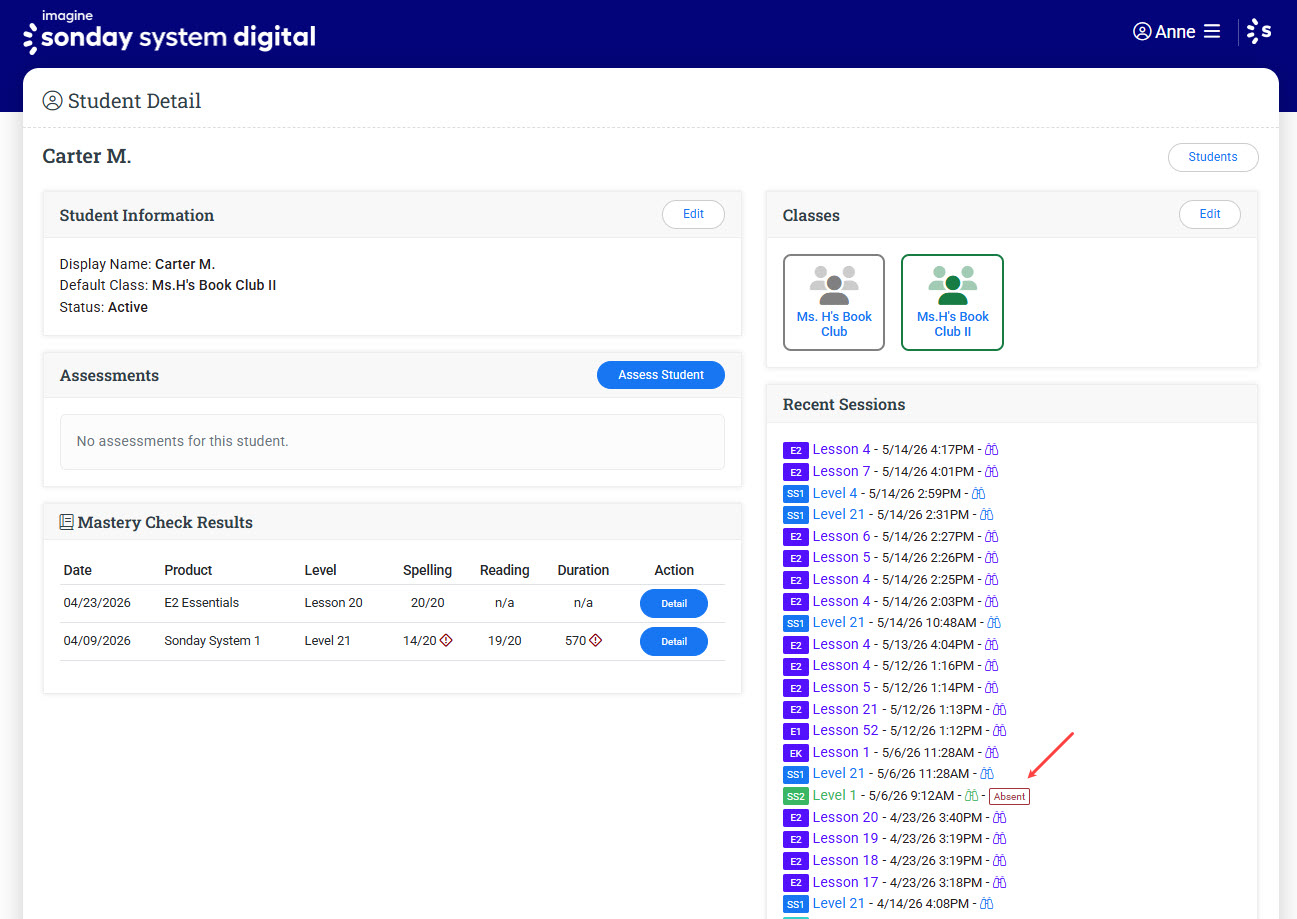Click the 19/20 reading score

pos(504,641)
